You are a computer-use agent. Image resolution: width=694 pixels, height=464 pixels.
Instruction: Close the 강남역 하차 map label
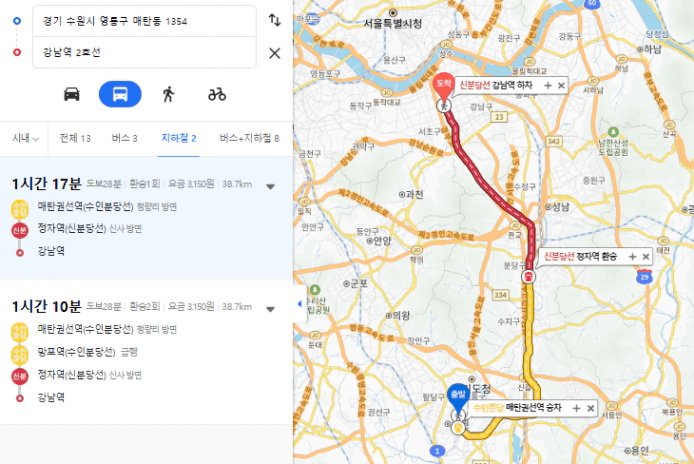pyautogui.click(x=561, y=85)
